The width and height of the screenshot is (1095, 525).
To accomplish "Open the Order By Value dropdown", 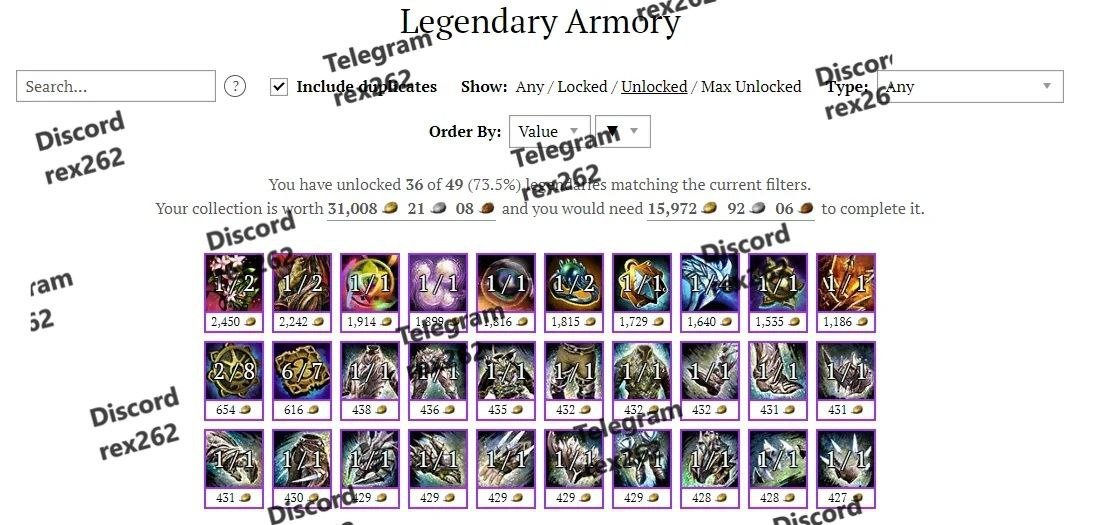I will (x=550, y=131).
